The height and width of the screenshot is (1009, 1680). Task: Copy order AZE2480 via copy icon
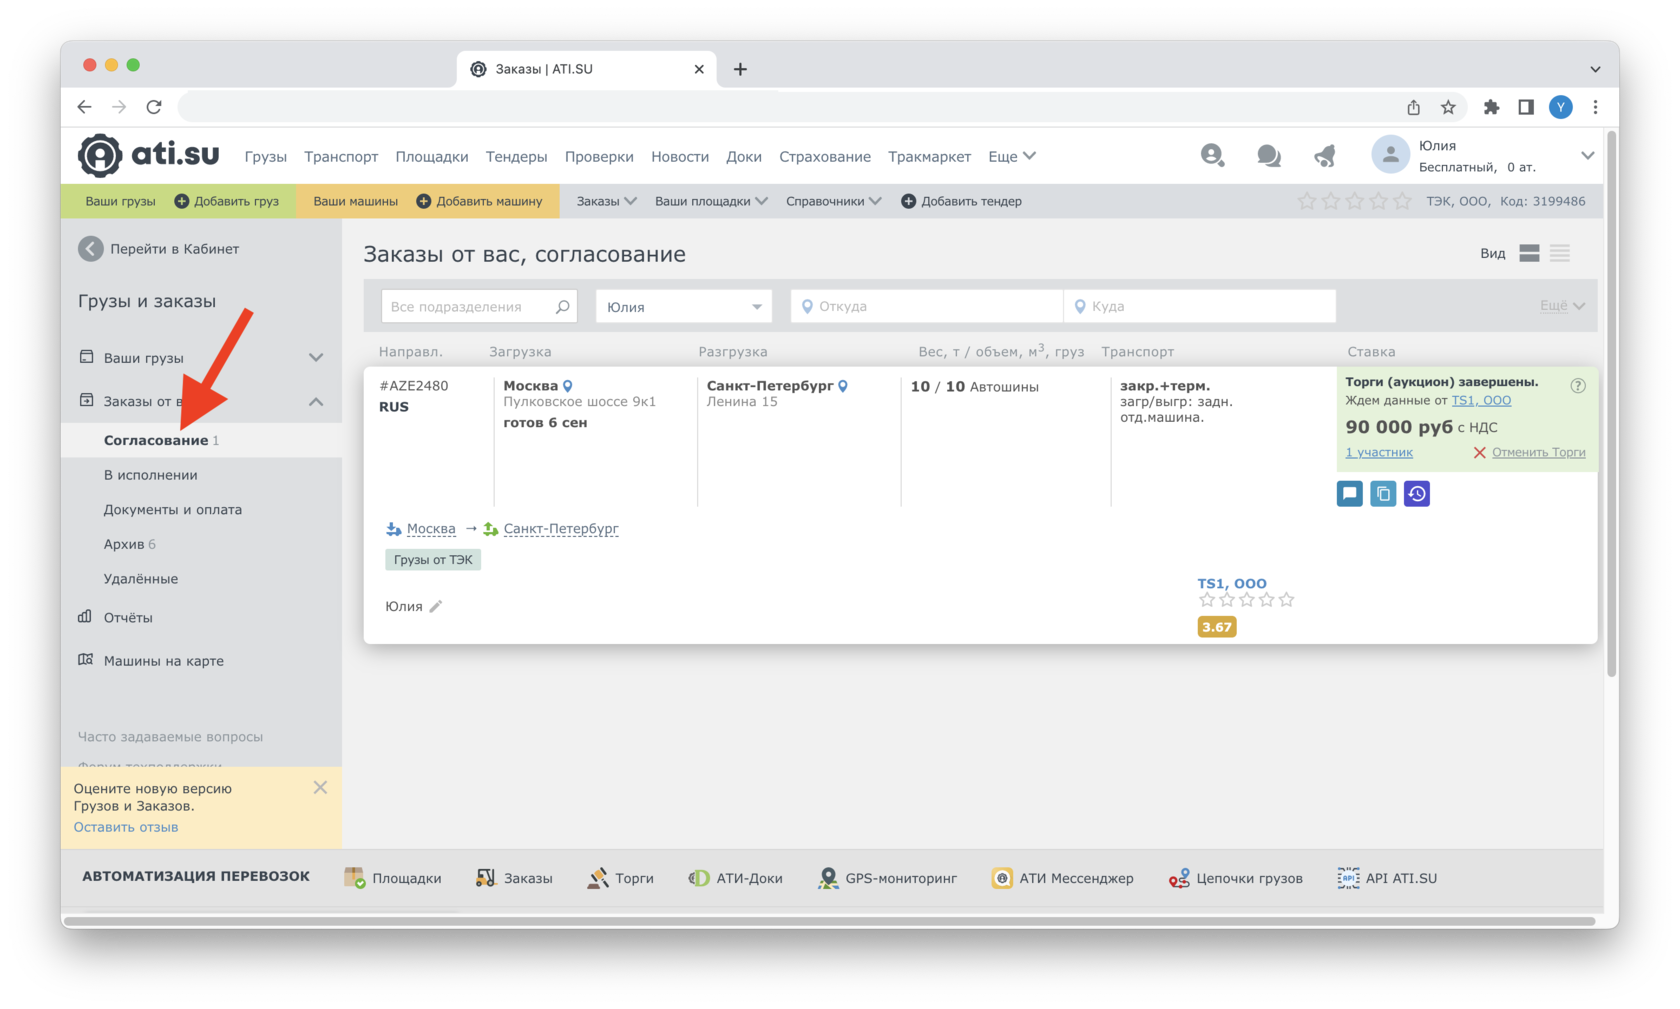1383,493
